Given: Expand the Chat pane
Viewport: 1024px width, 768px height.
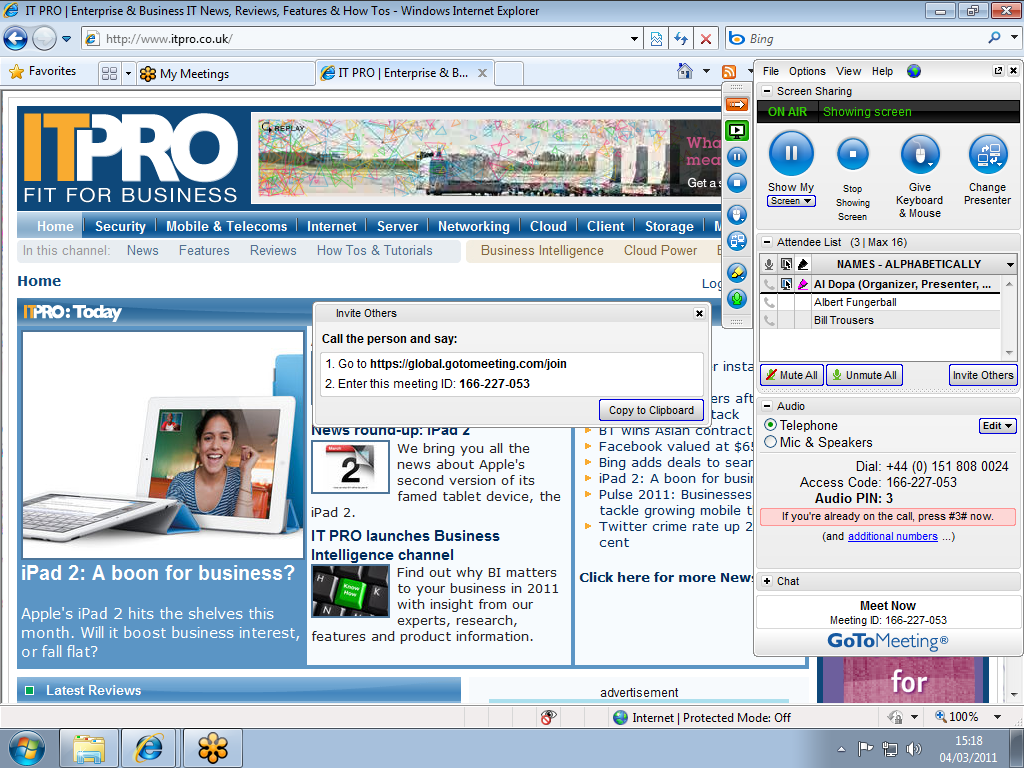Looking at the screenshot, I should pos(767,581).
